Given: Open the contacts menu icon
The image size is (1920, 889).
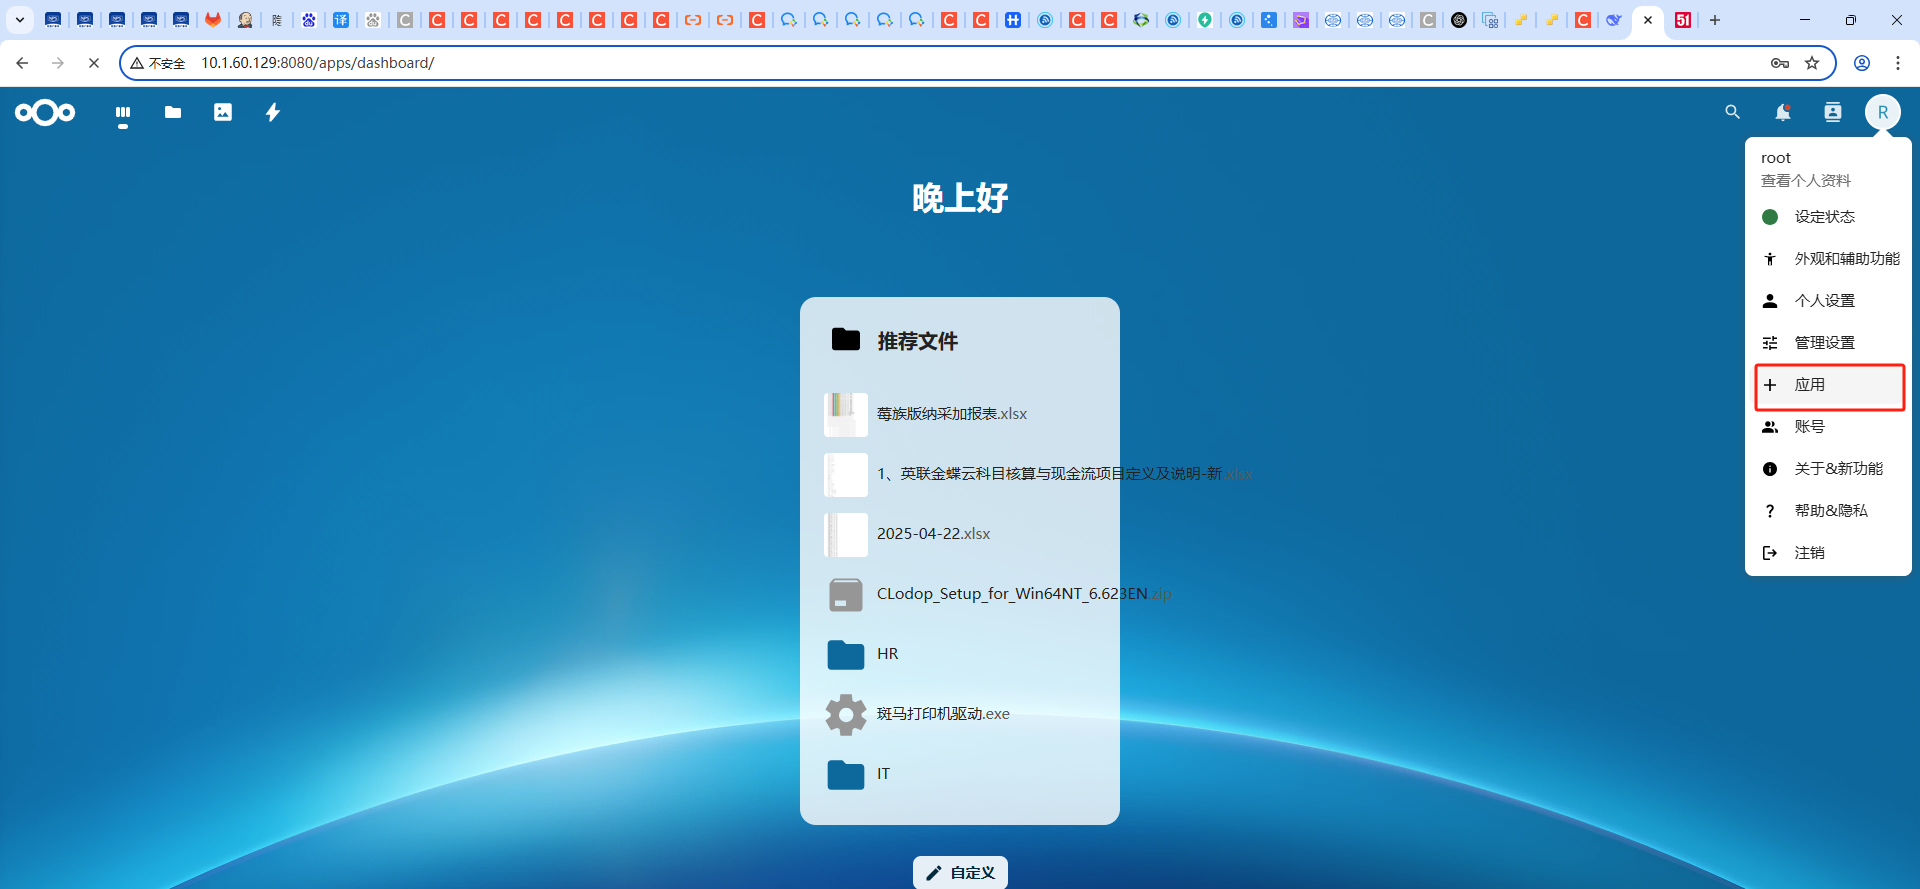Looking at the screenshot, I should pyautogui.click(x=1833, y=113).
